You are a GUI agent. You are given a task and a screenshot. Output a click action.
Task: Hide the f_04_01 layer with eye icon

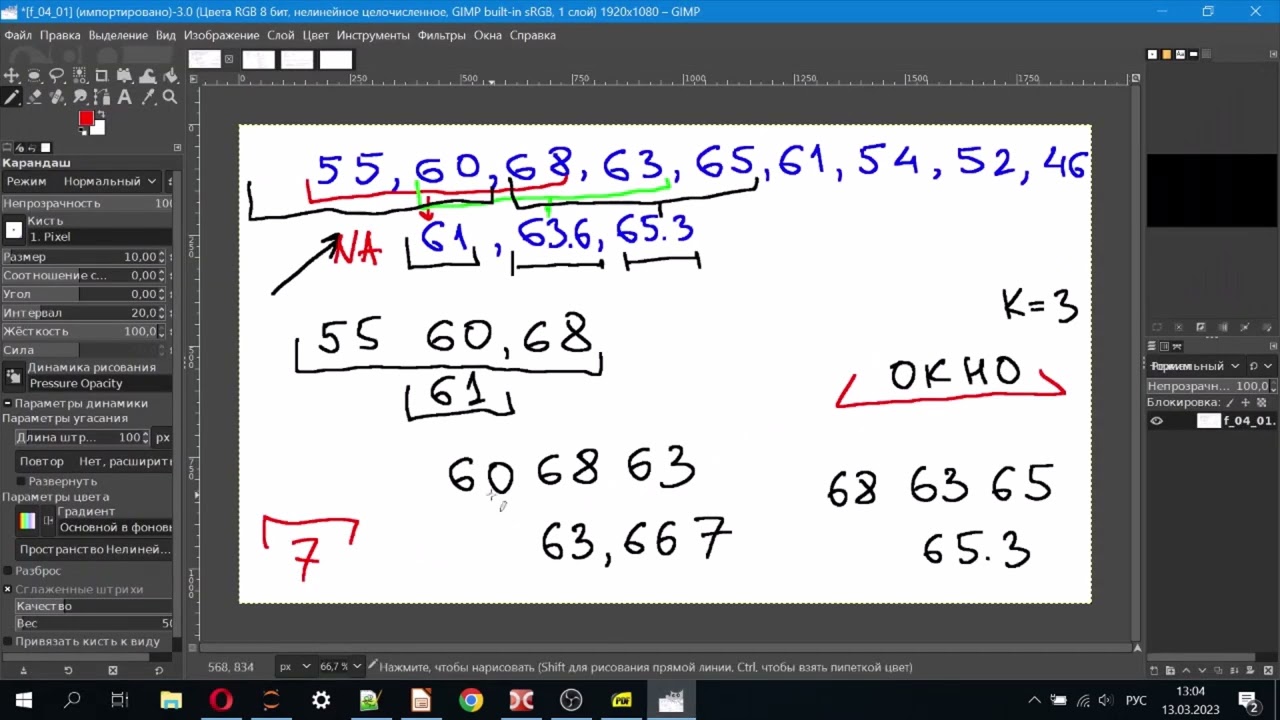pos(1156,421)
